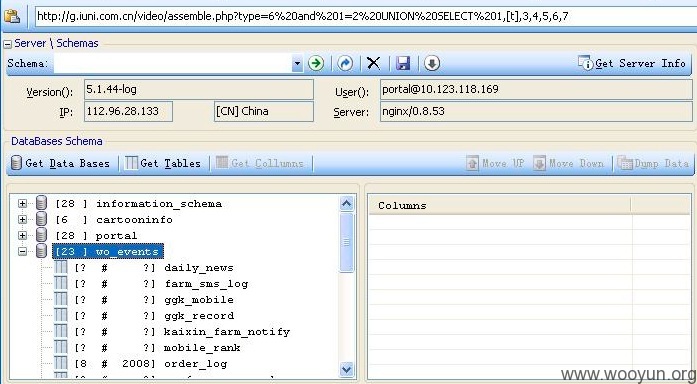Expand the portal database node

(22, 236)
